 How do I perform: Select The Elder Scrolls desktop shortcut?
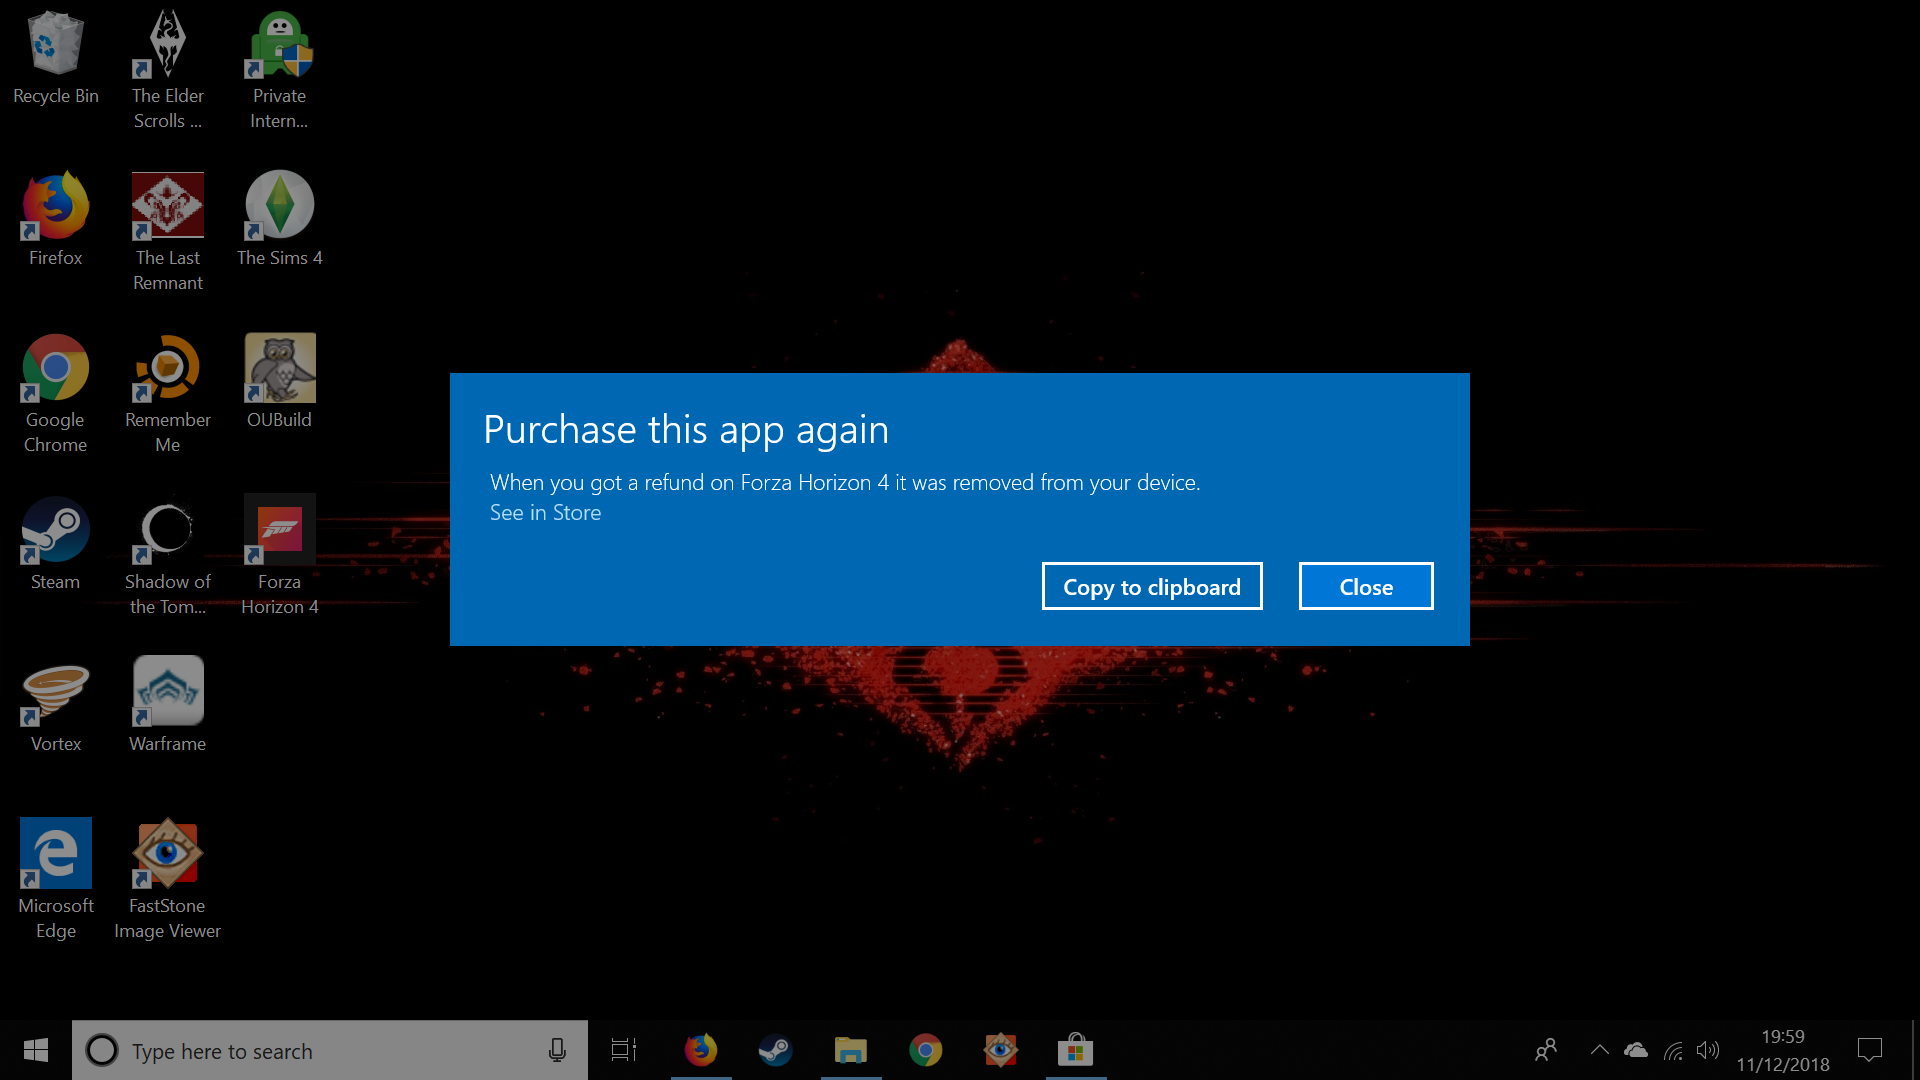point(168,70)
